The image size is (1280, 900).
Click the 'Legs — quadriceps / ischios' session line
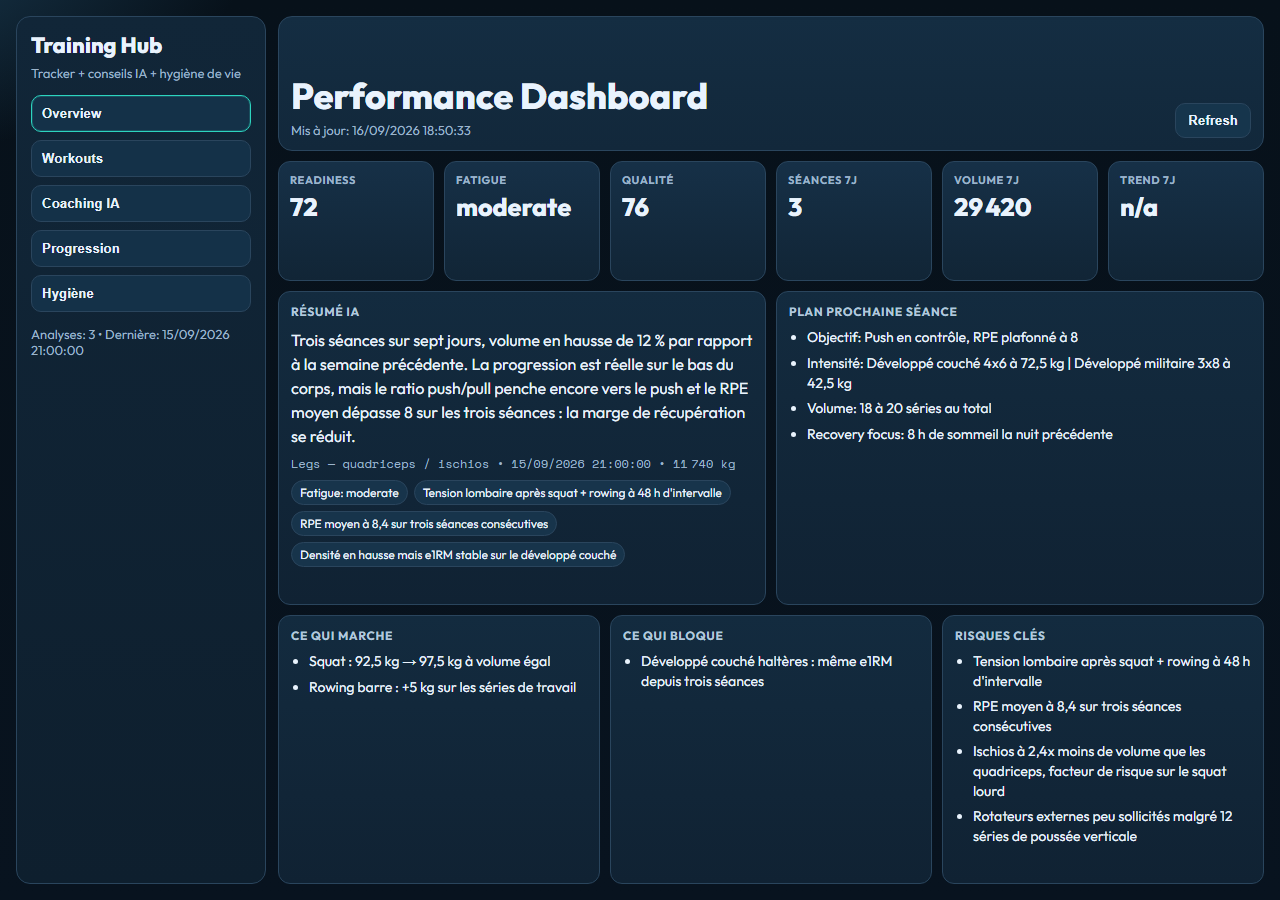(x=513, y=464)
